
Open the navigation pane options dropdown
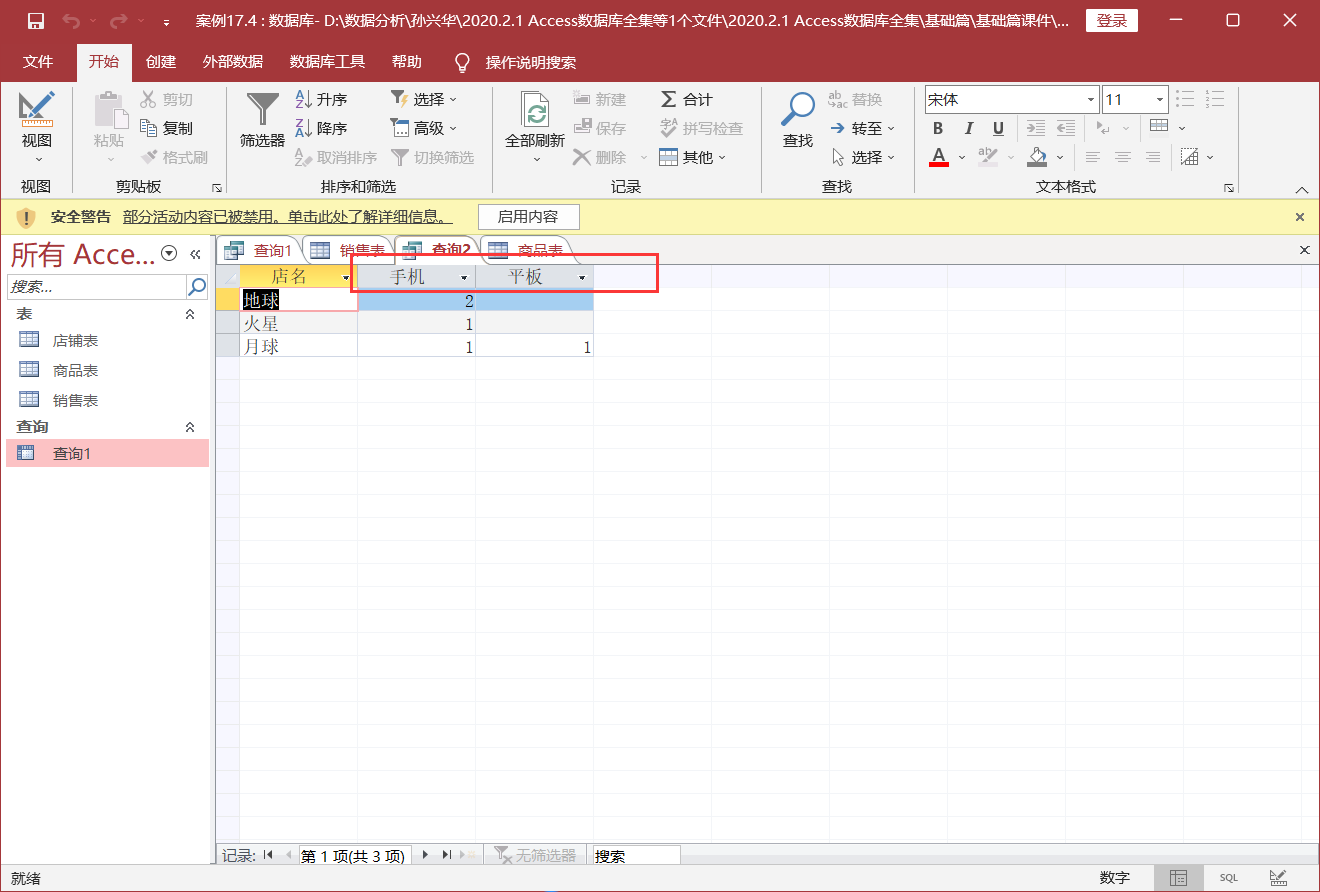pos(169,254)
